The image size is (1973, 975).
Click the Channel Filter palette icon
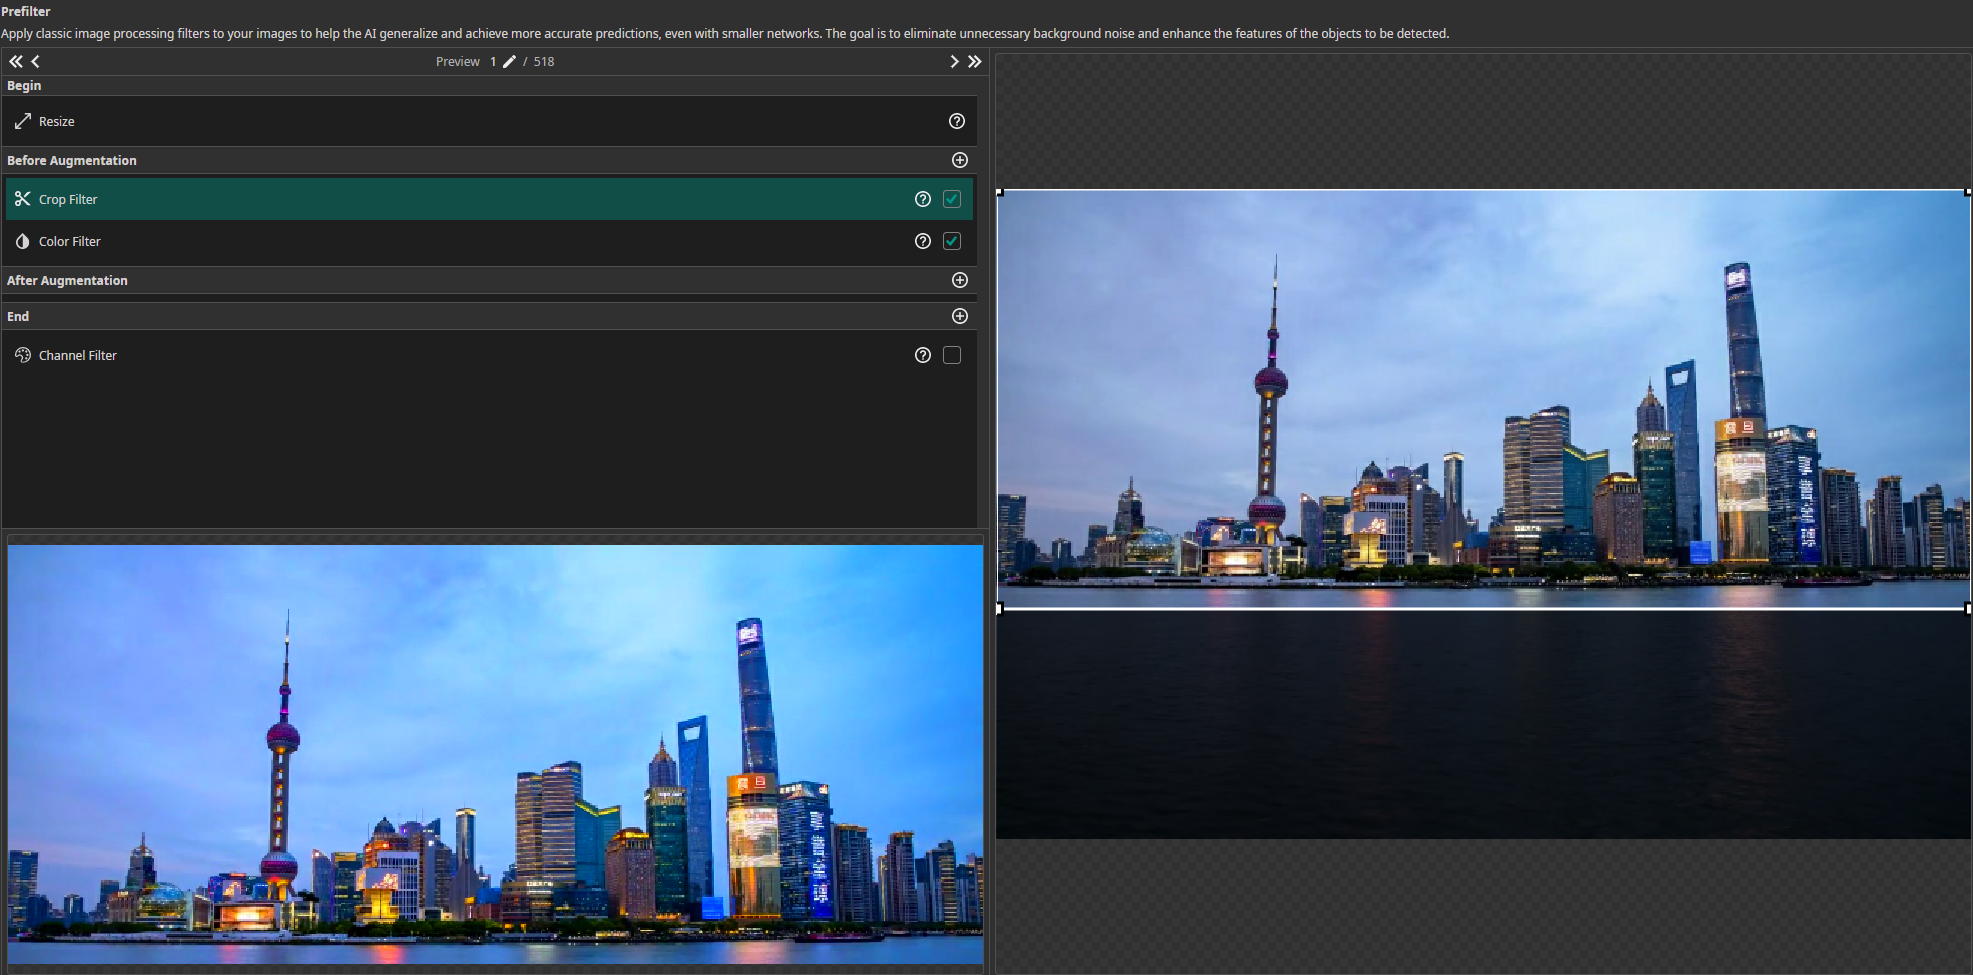22,355
